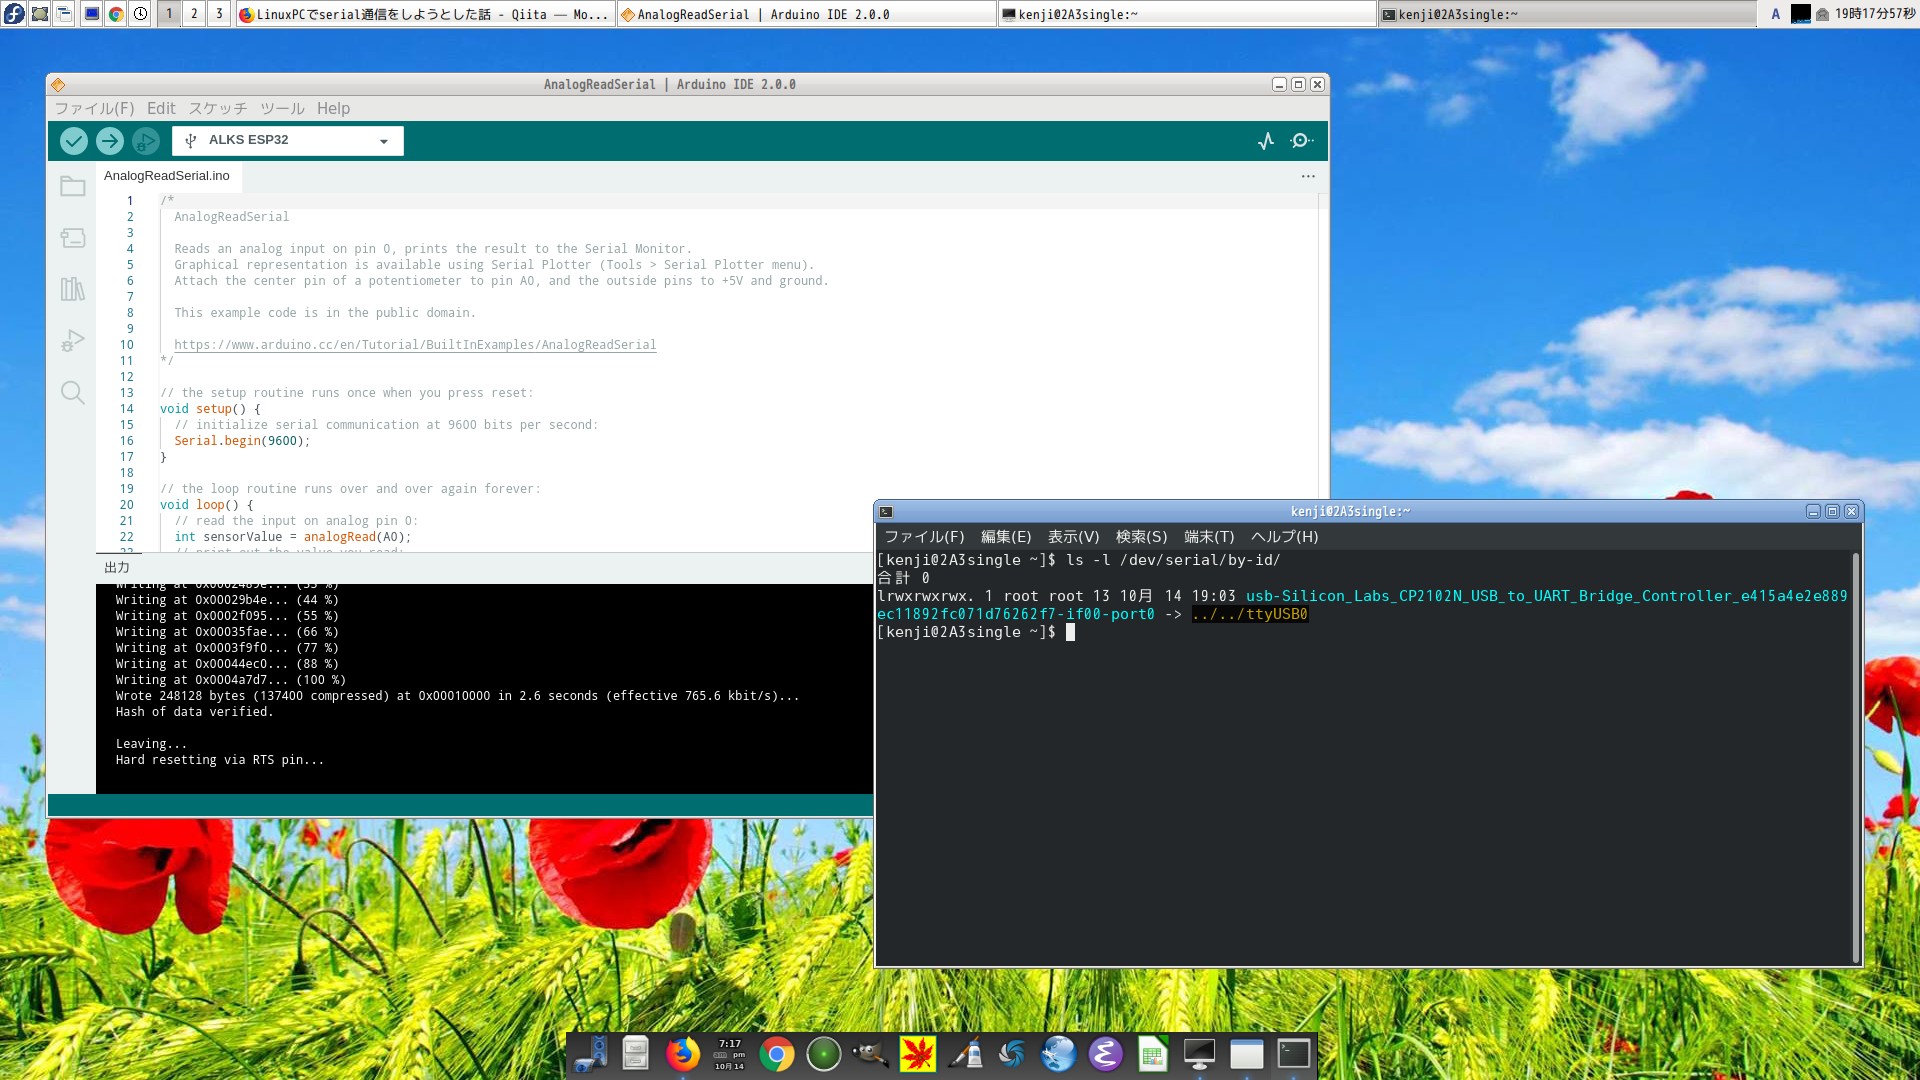
Task: Open the editor tab three-dots menu
Action: point(1308,176)
